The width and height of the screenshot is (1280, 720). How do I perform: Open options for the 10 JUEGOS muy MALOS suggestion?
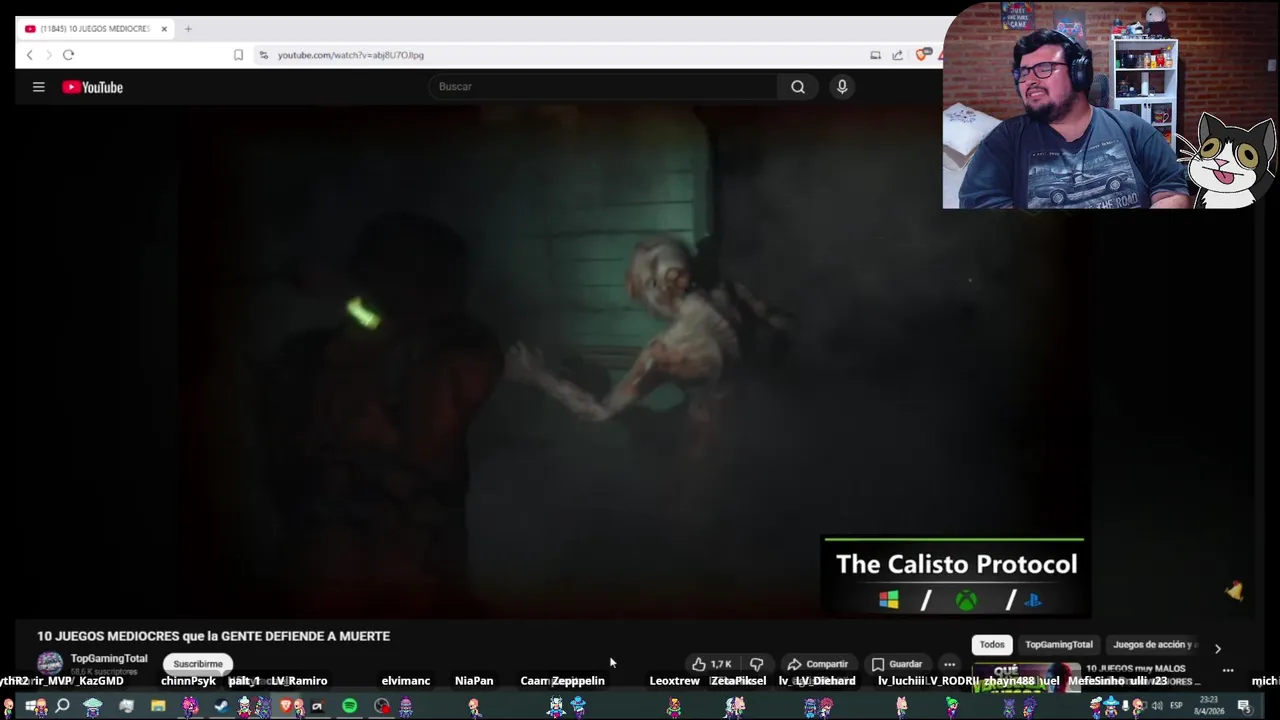[x=1228, y=670]
